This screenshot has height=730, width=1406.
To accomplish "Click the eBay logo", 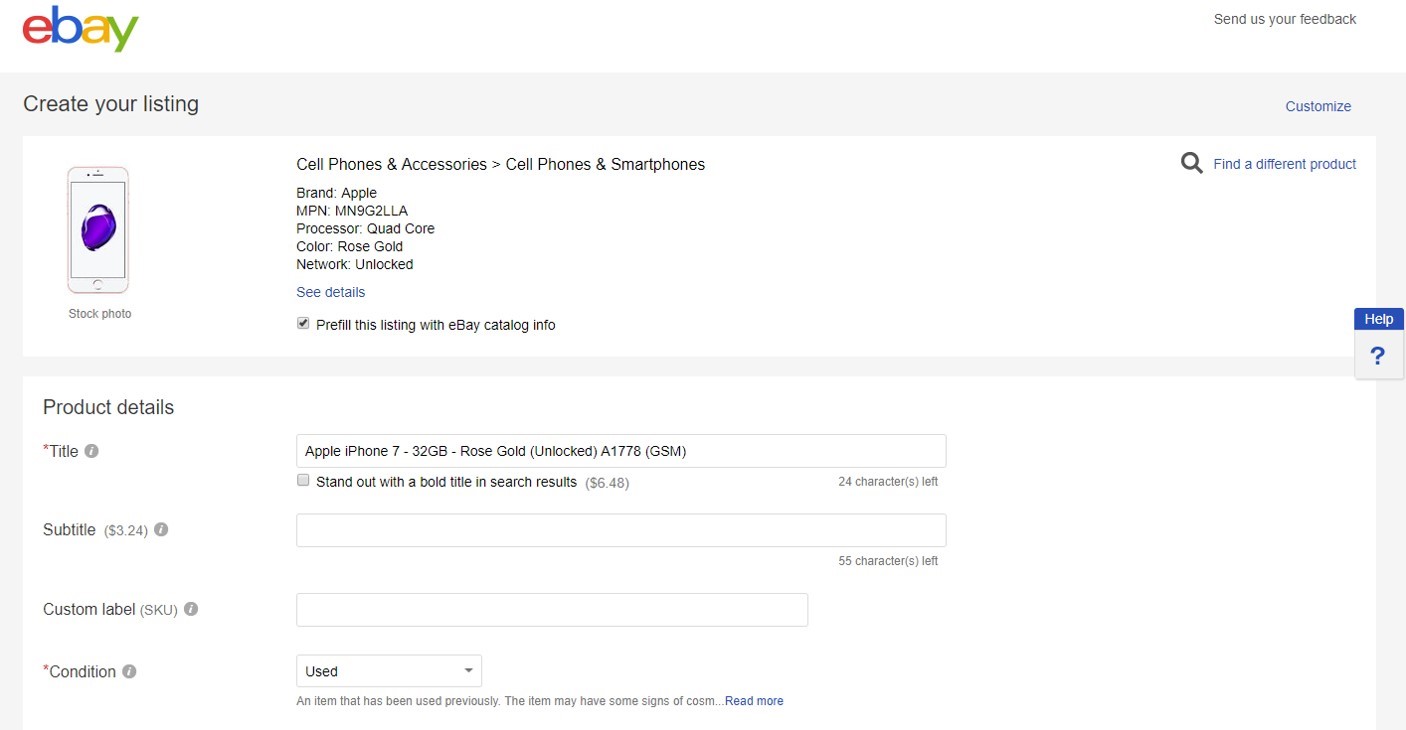I will 80,30.
